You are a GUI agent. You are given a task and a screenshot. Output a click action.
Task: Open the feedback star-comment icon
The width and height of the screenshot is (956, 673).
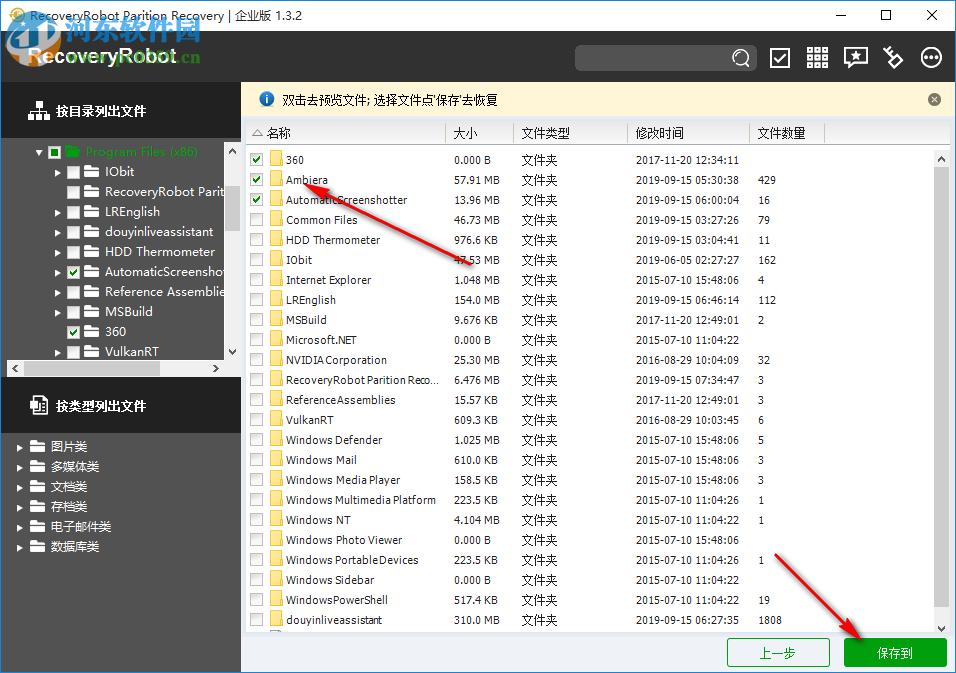(x=855, y=58)
